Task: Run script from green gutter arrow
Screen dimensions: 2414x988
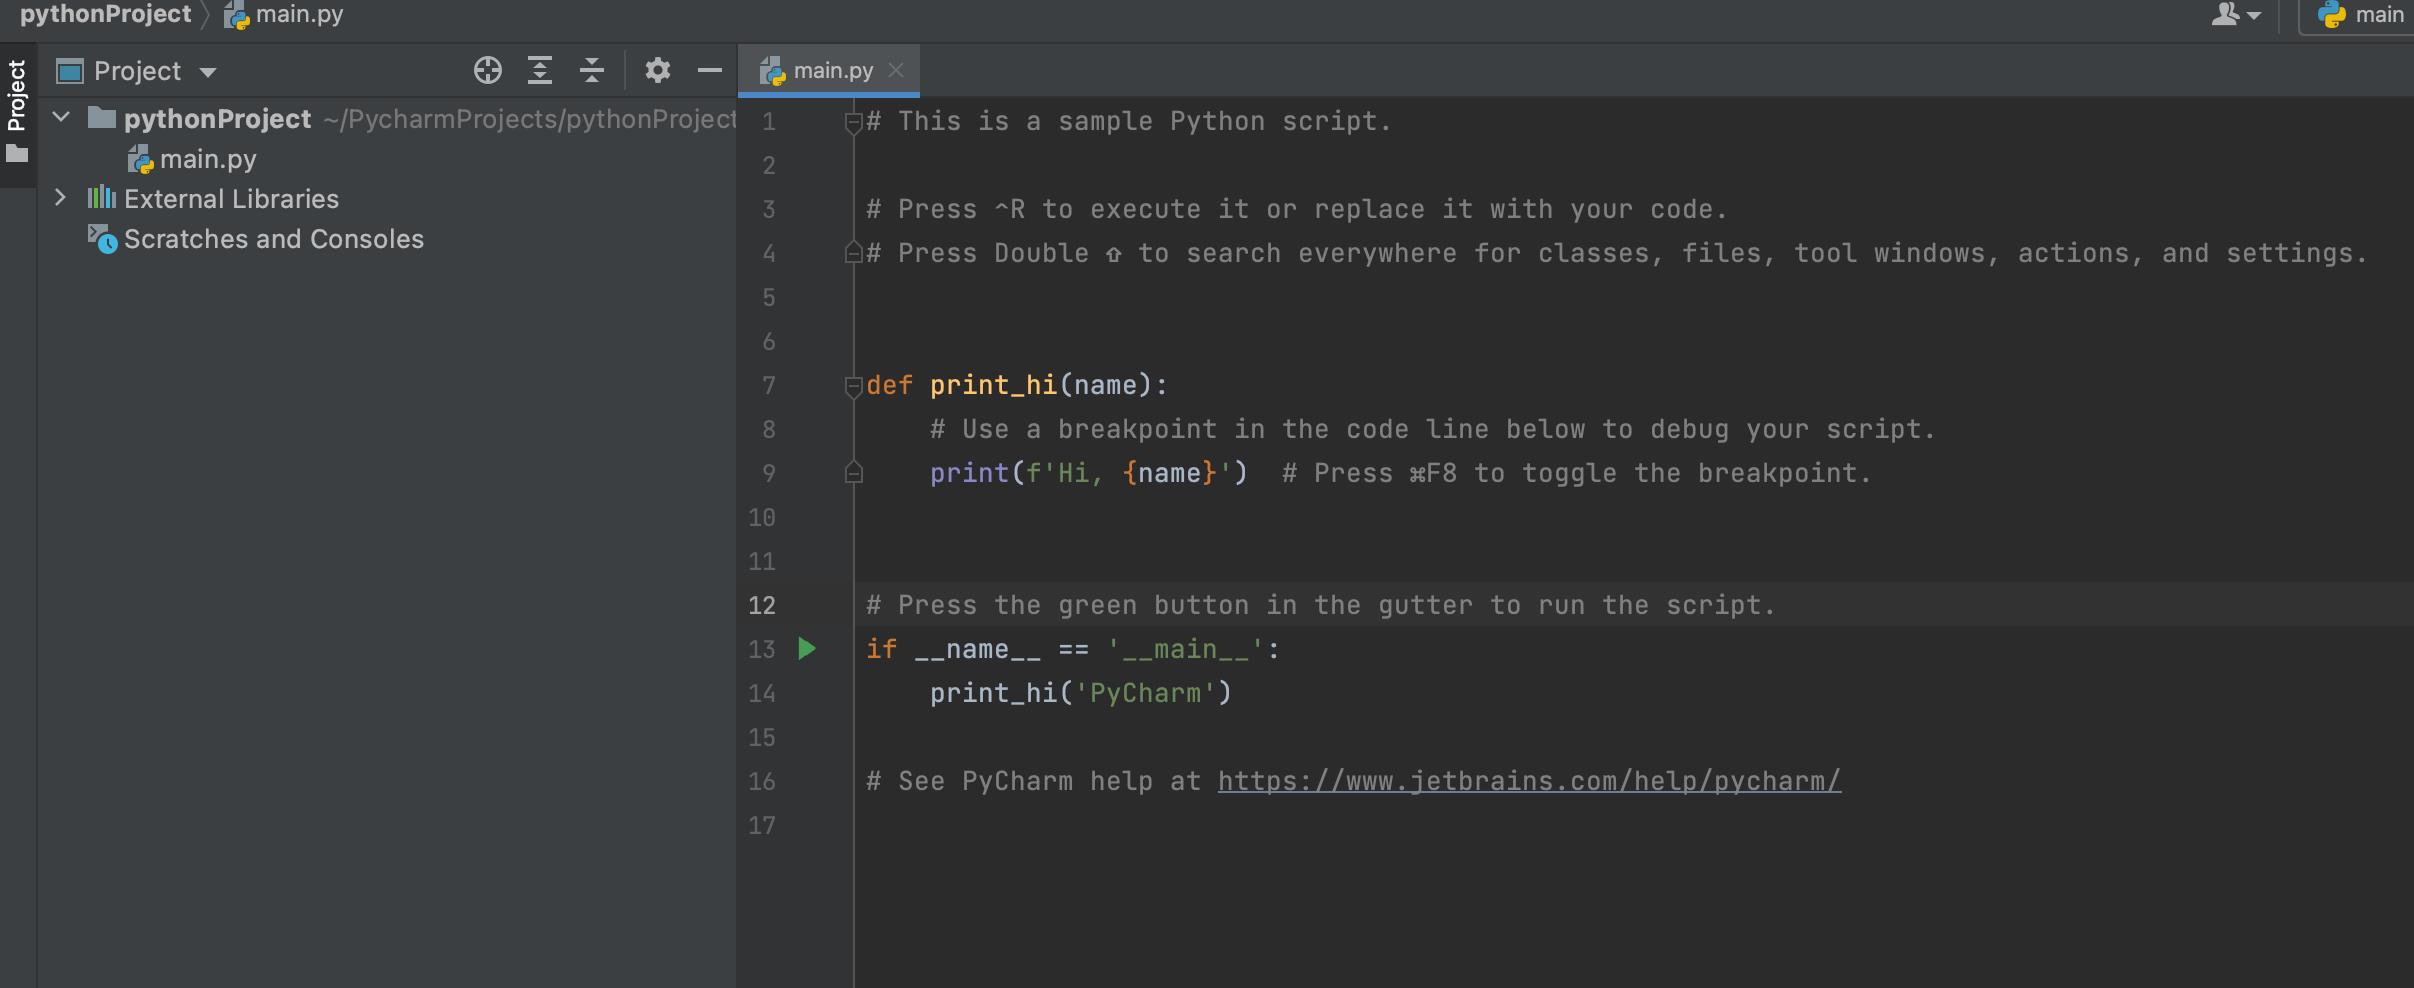Action: click(x=807, y=649)
